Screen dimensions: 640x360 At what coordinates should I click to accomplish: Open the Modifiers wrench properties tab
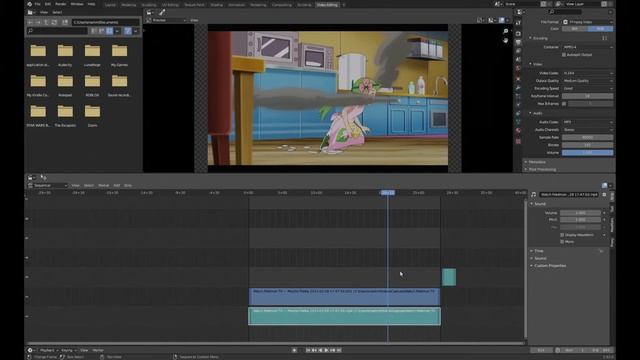pyautogui.click(x=518, y=87)
